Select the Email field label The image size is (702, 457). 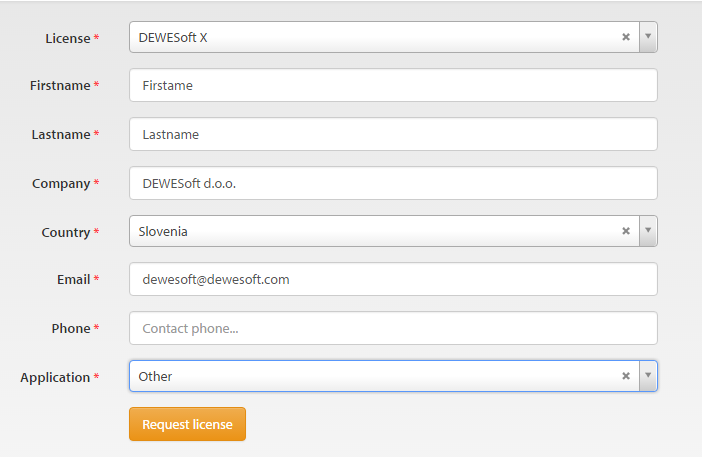click(73, 280)
